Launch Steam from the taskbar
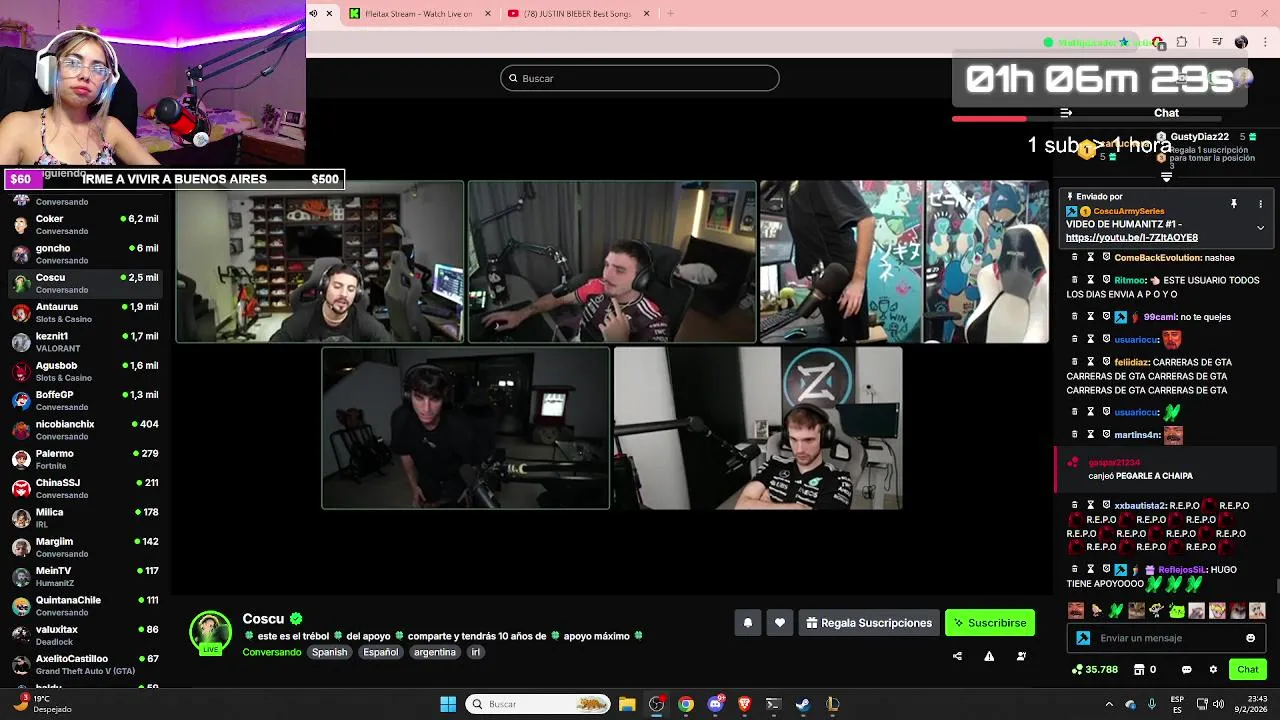 click(802, 704)
